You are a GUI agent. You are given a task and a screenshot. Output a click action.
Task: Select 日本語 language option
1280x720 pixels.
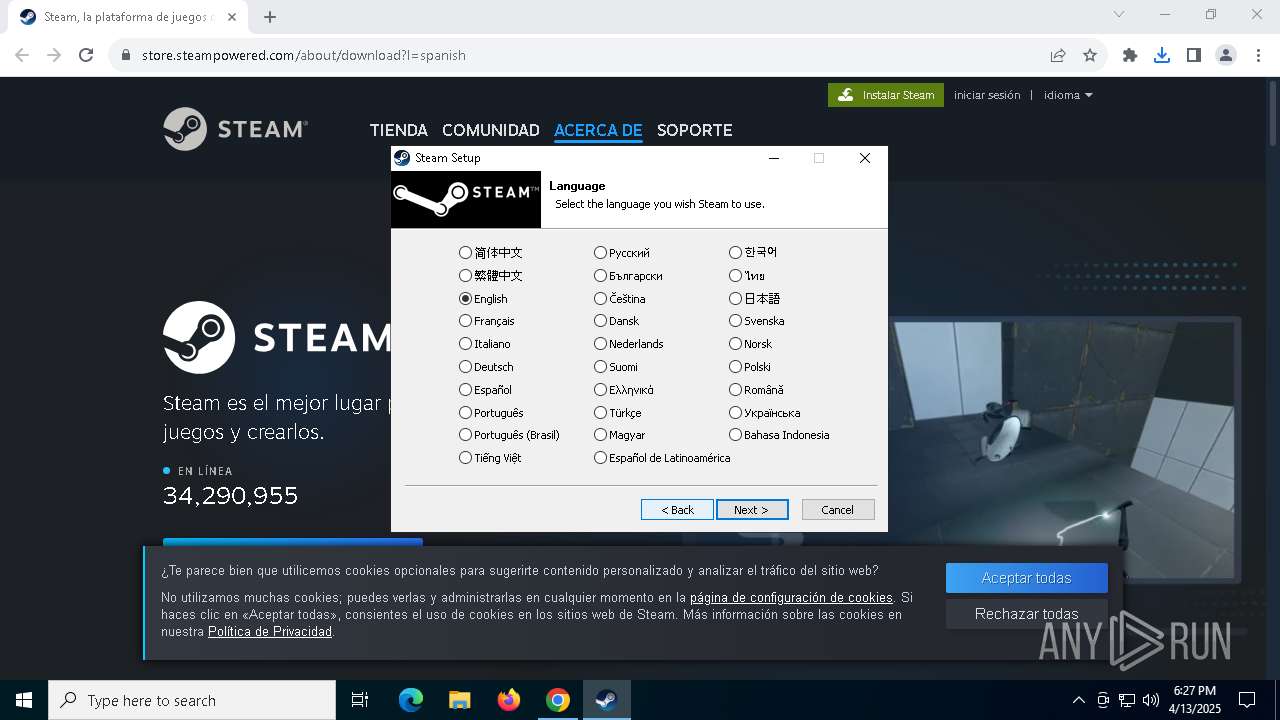point(755,299)
